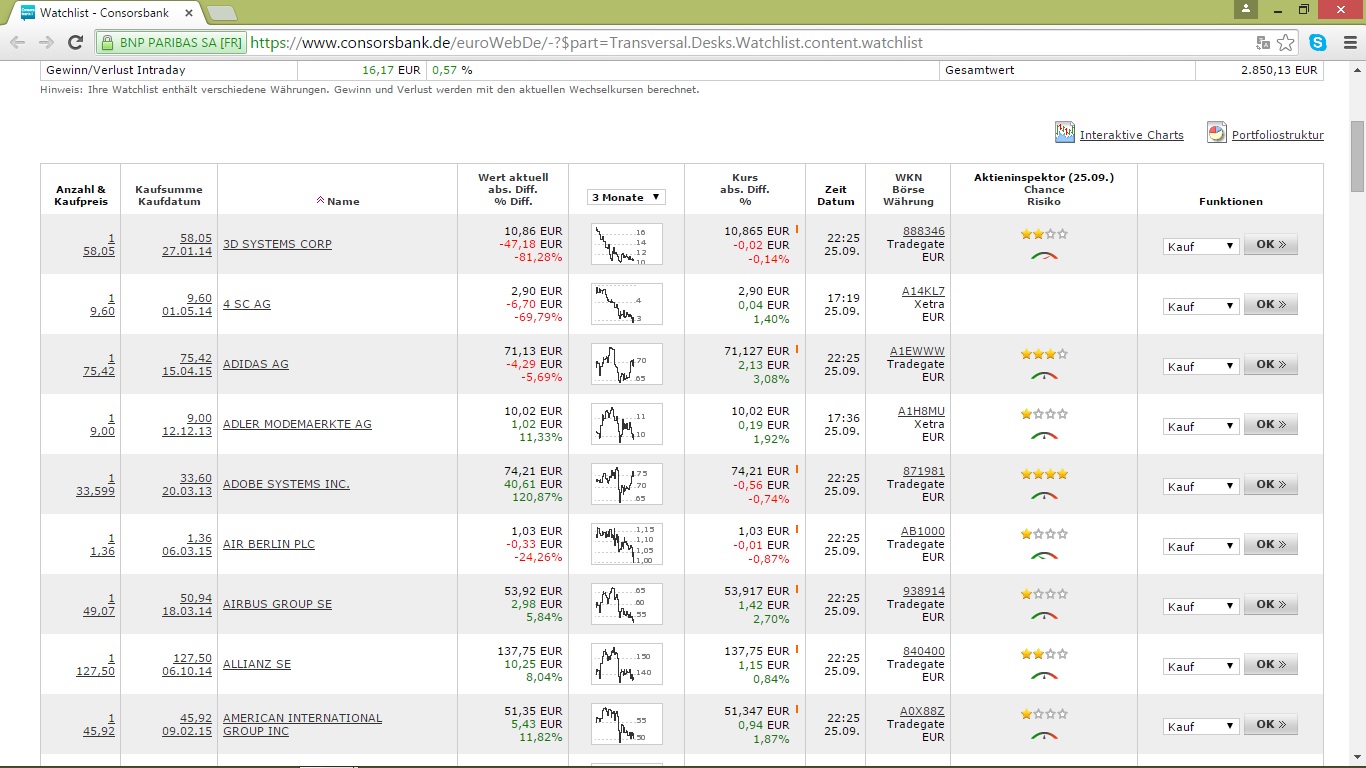
Task: Click OK button for Allianz SE
Action: pos(1270,665)
